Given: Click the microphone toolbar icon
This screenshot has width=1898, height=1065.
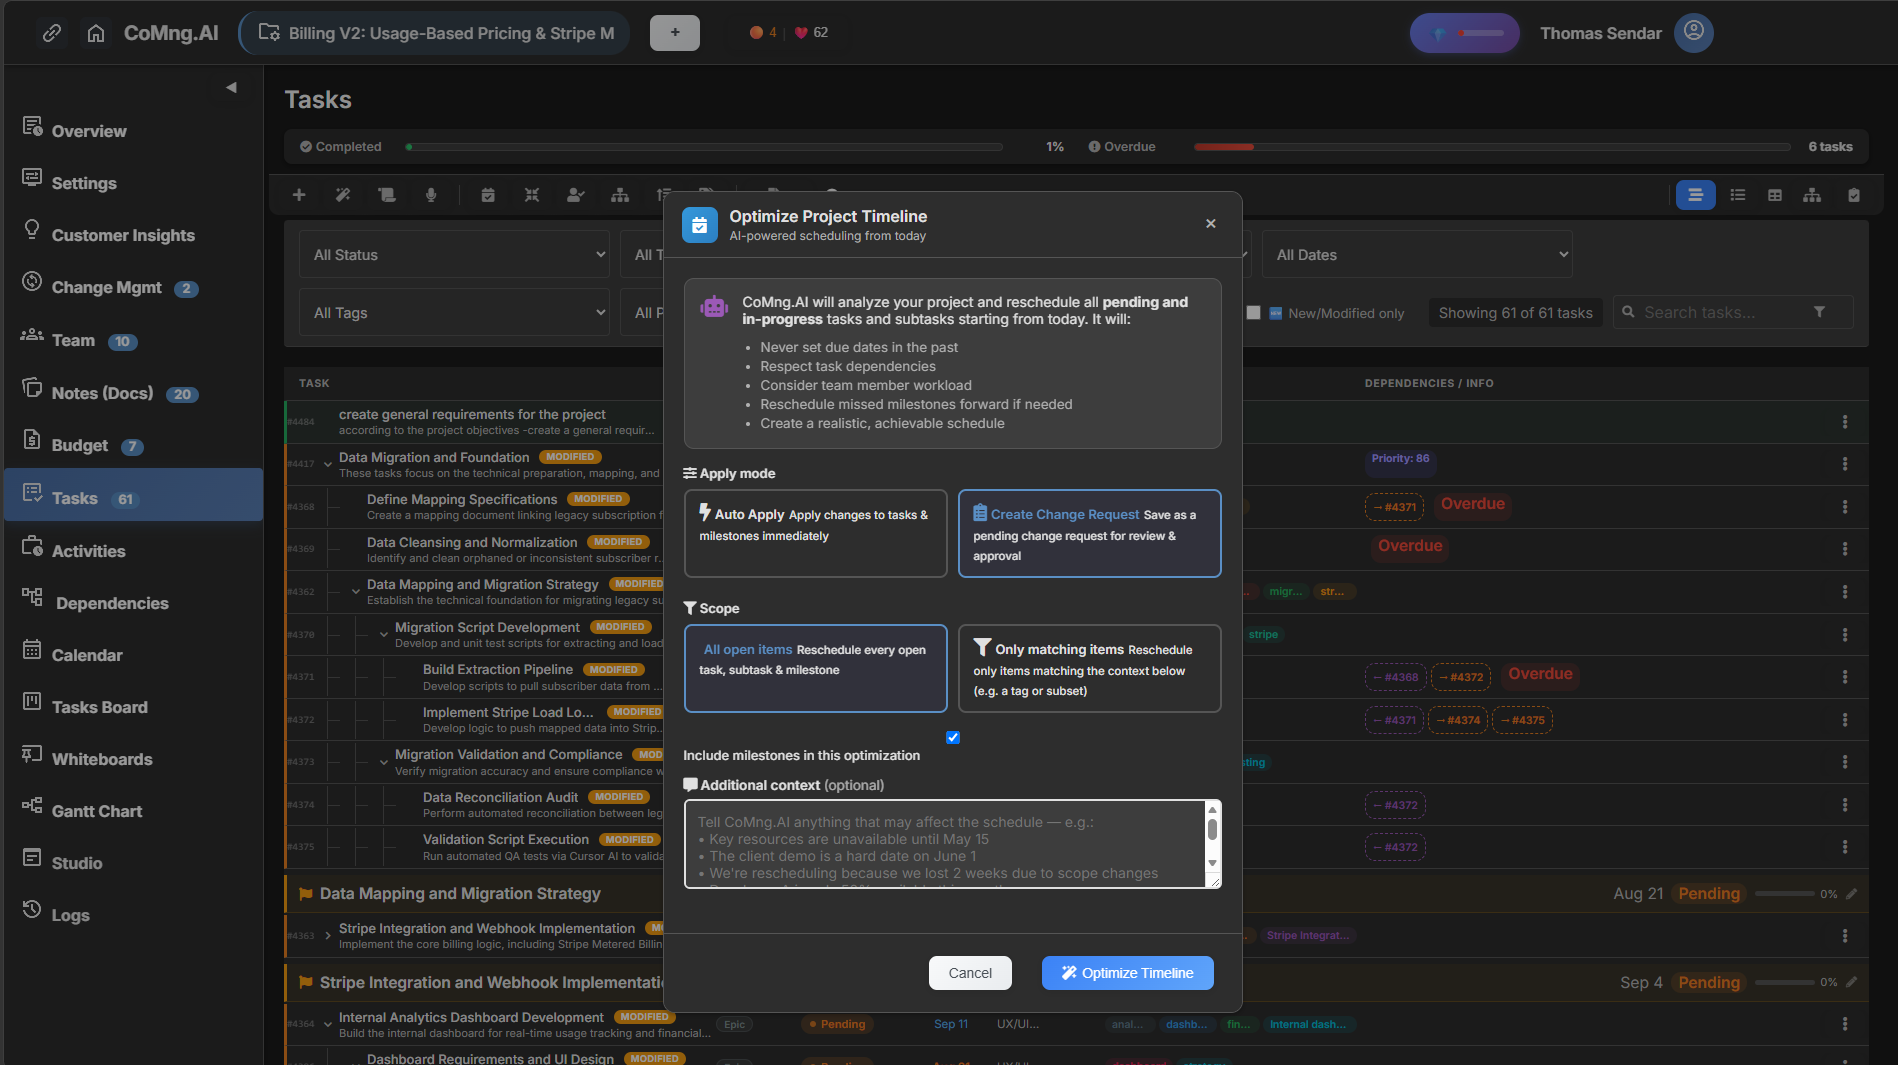Looking at the screenshot, I should [431, 195].
